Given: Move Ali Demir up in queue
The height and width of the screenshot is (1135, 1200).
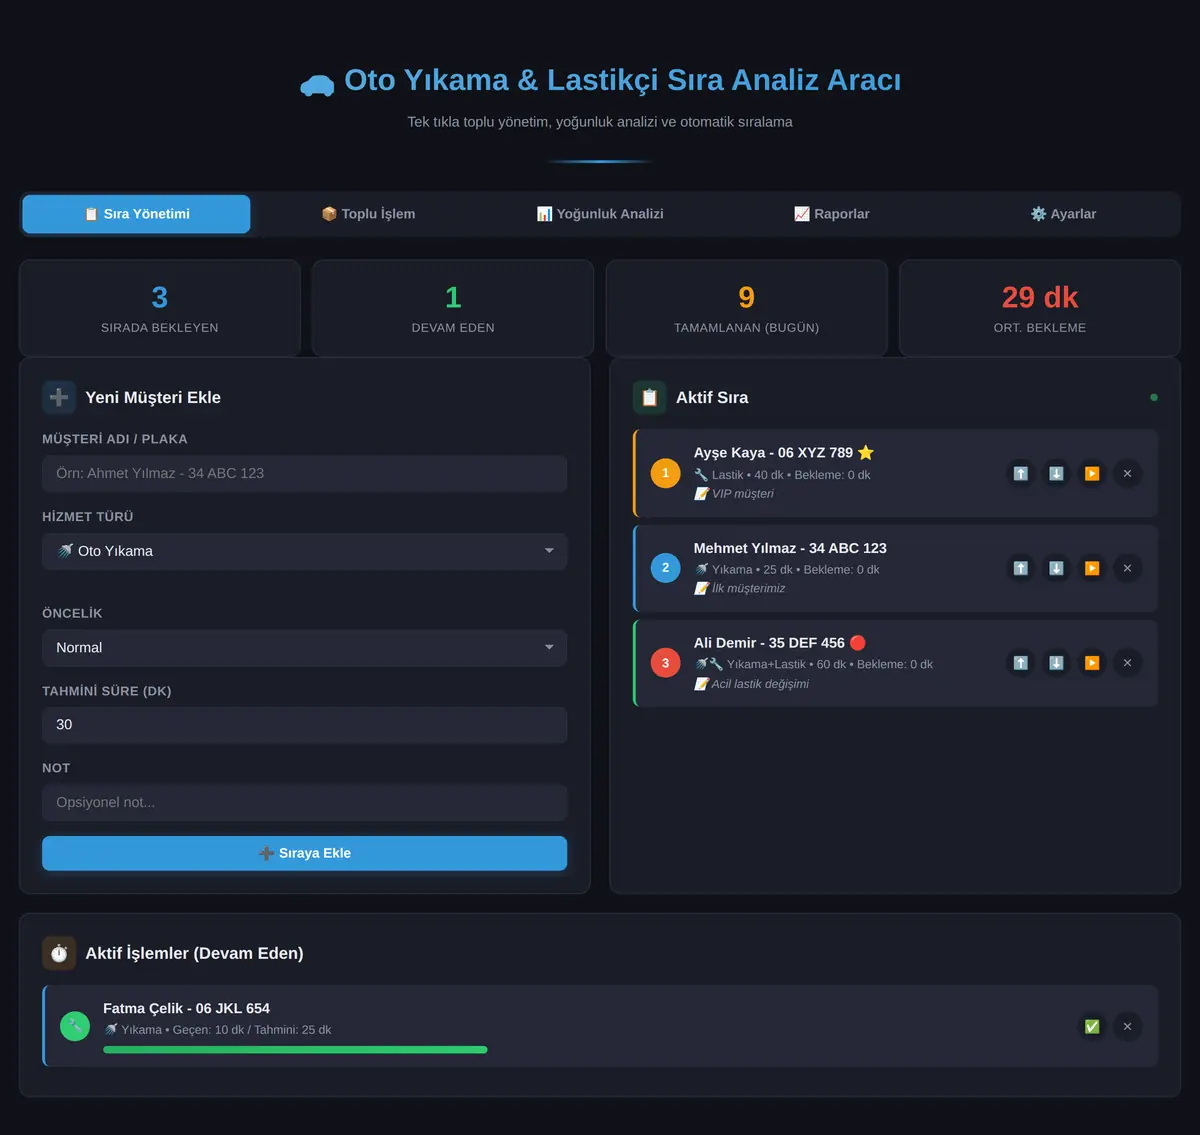Looking at the screenshot, I should 1020,663.
